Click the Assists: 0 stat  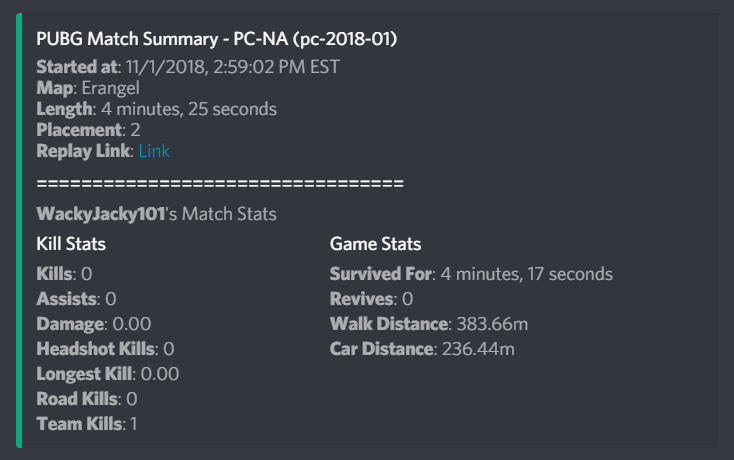click(x=76, y=299)
